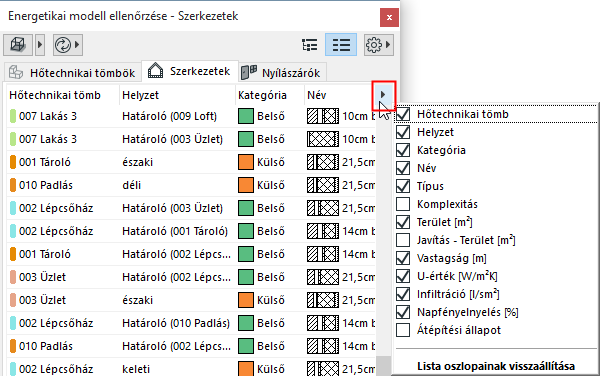Toggle Név column checkbox
Screen dimensions: 600x376
pyautogui.click(x=403, y=168)
